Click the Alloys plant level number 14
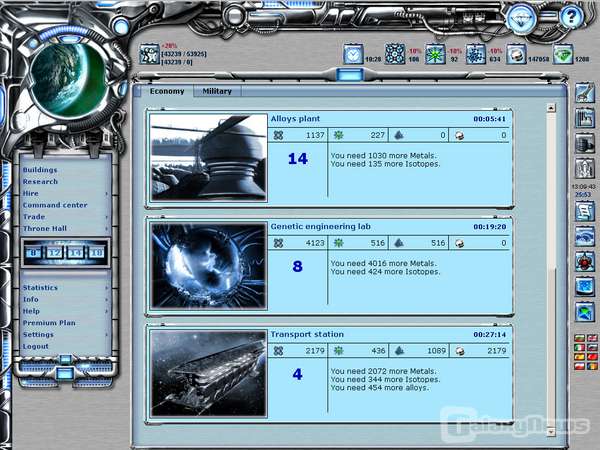The height and width of the screenshot is (450, 600). (298, 159)
